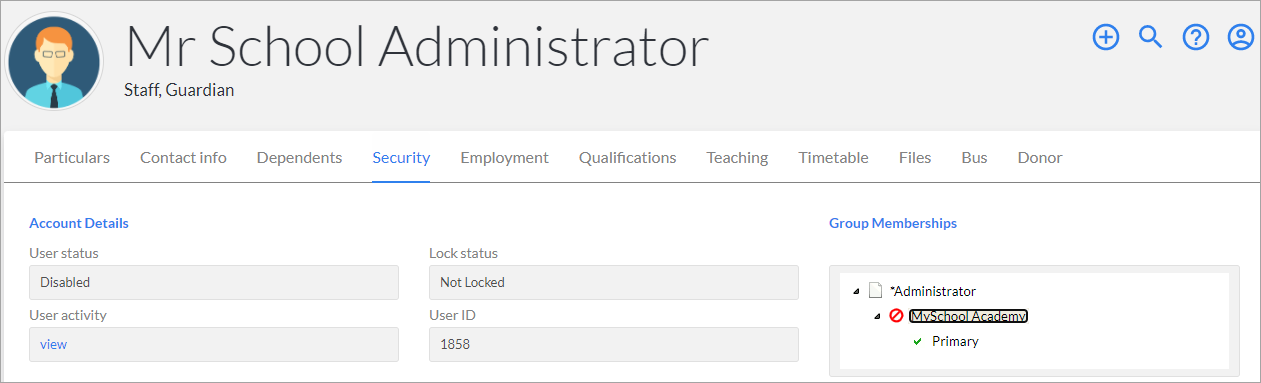The width and height of the screenshot is (1261, 383).
Task: Click the red prohibited icon beside MySchool Academy
Action: tap(896, 316)
